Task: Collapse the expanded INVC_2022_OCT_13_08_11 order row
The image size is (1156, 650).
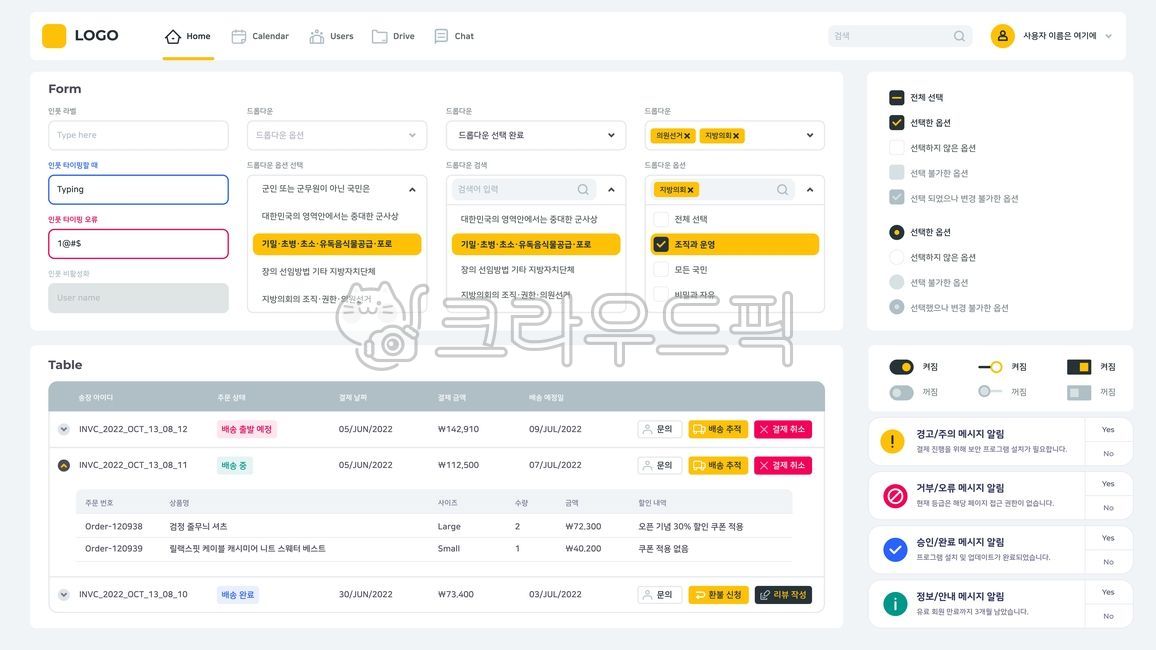Action: (63, 463)
